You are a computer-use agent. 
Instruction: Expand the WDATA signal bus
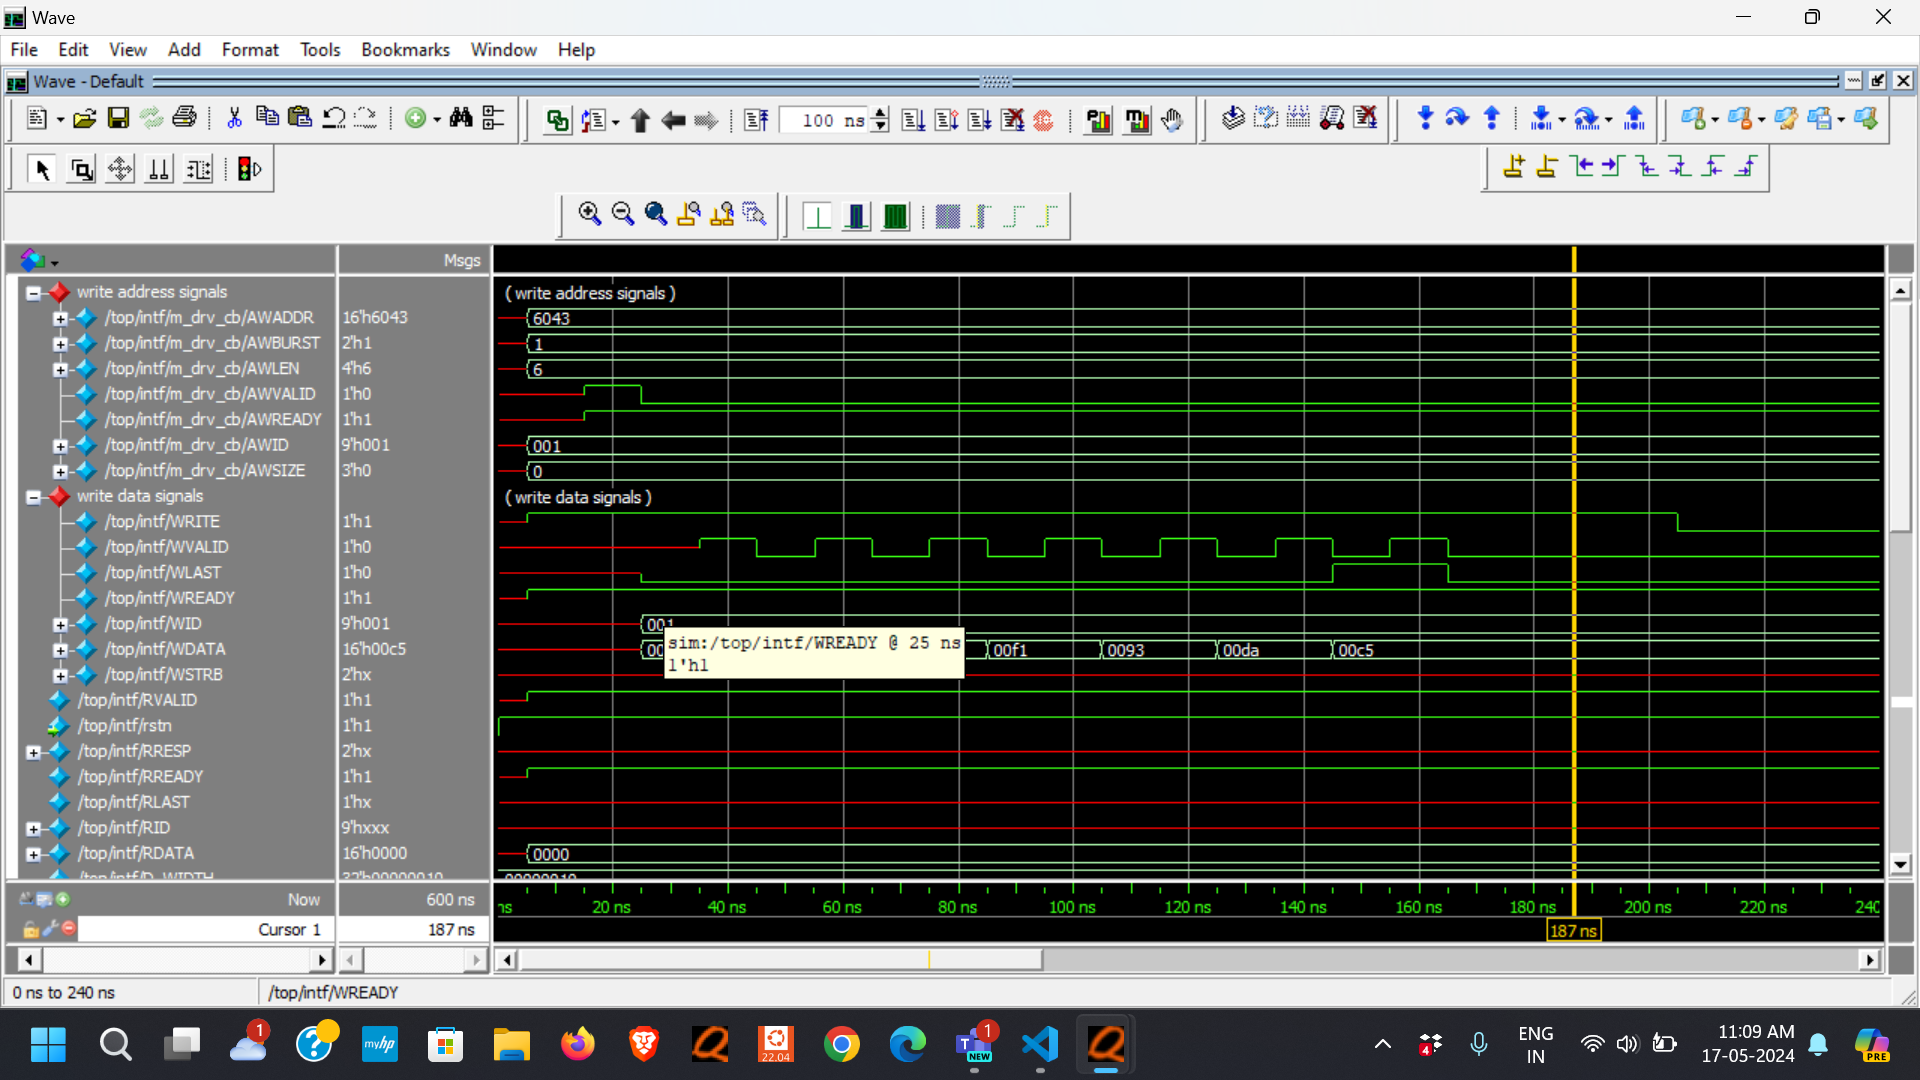point(60,650)
